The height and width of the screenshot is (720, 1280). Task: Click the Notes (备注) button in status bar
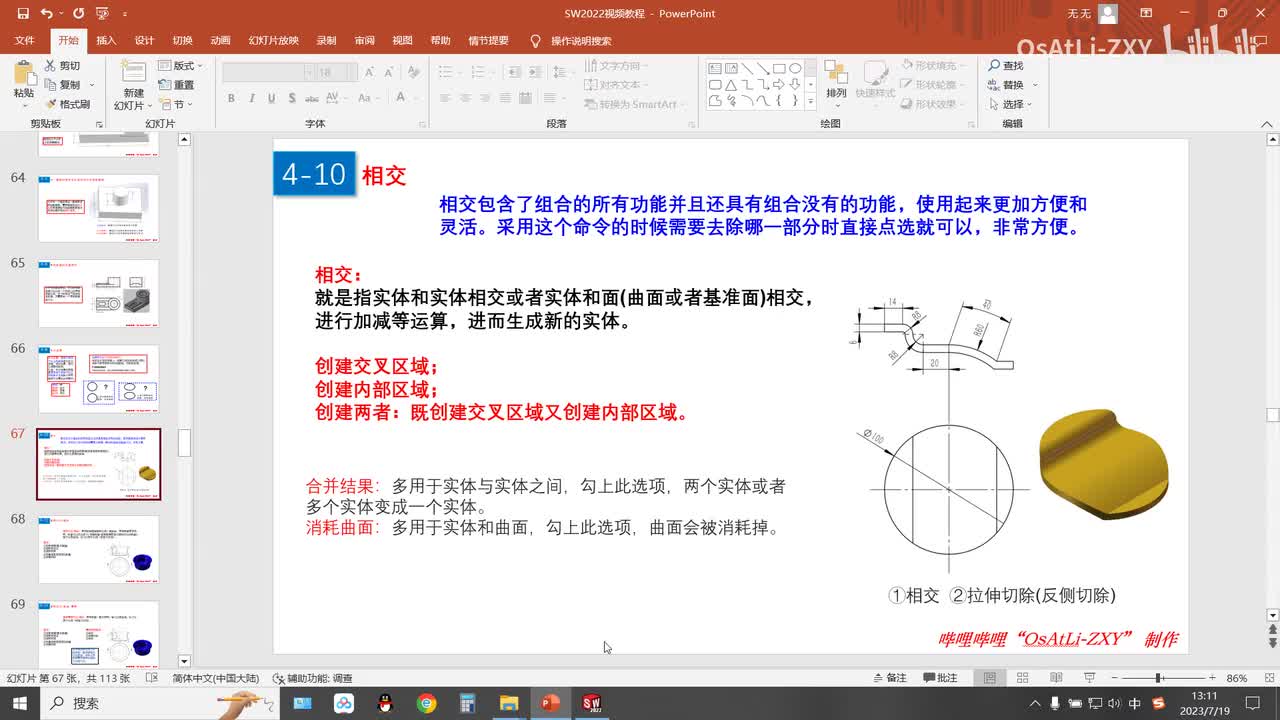888,678
